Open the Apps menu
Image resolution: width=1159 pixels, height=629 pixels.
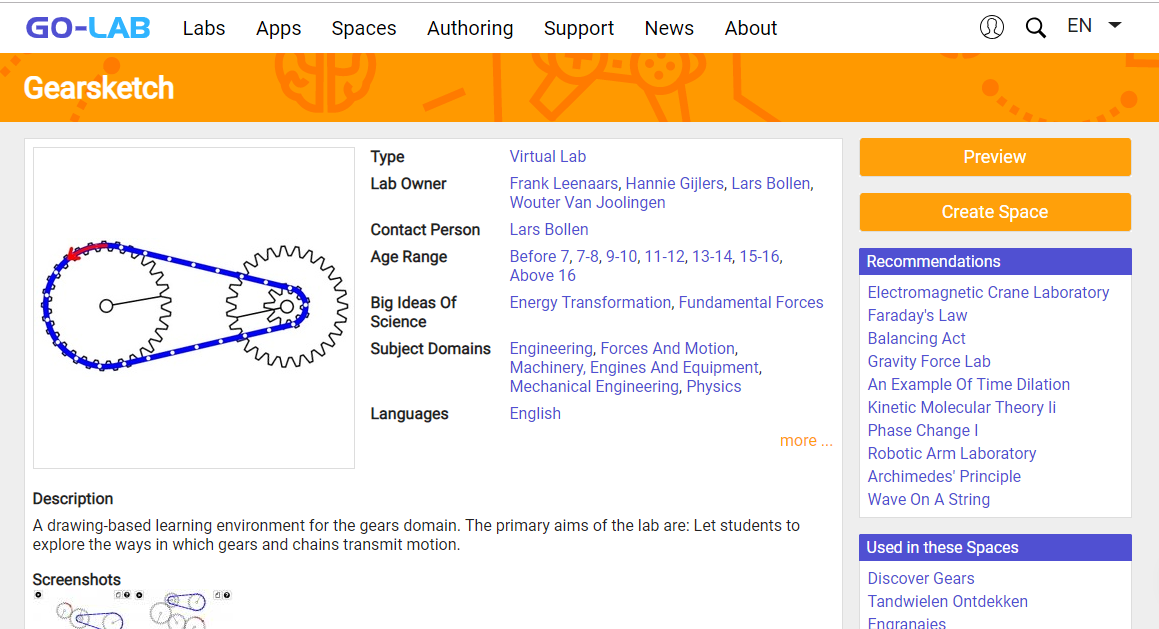(x=278, y=28)
